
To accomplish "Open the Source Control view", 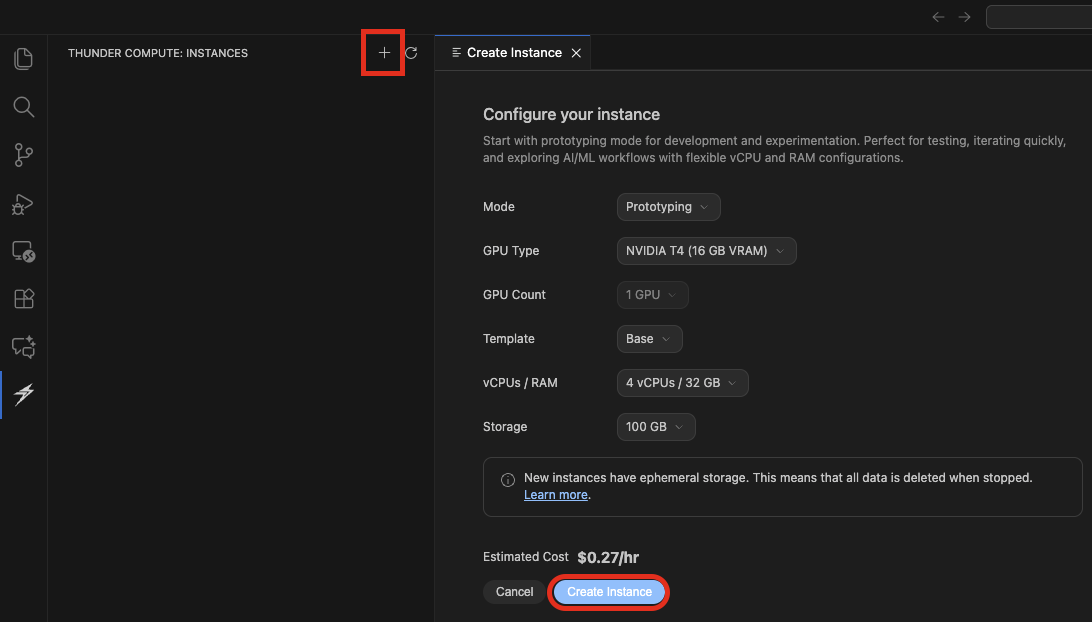I will click(x=22, y=155).
